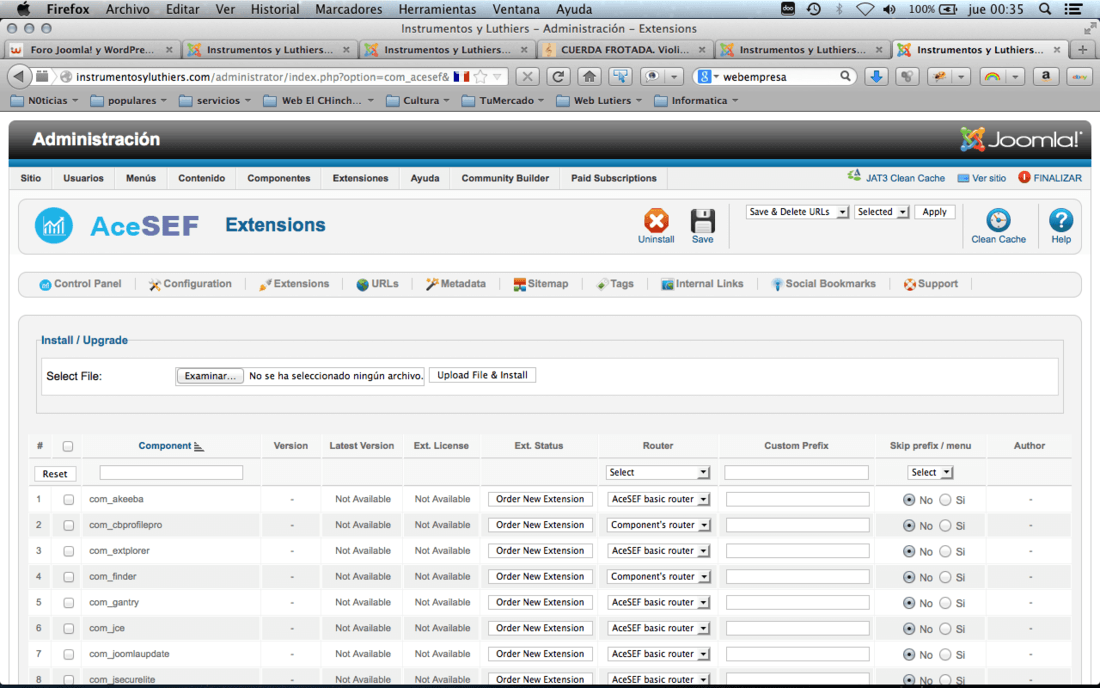Open the Componentes Joomla menu
Image resolution: width=1100 pixels, height=688 pixels.
(x=279, y=178)
